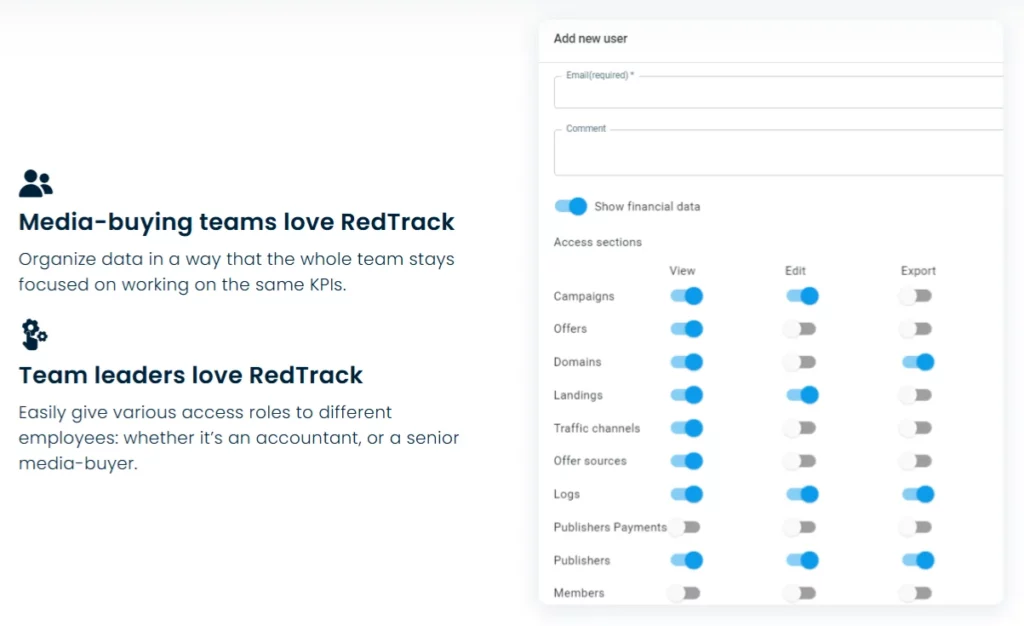
Task: Disable Publishers Edit permission
Action: tap(801, 560)
